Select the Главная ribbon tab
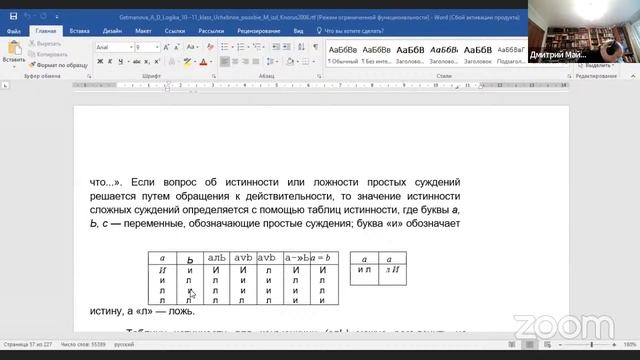Viewport: 640px width, 360px height. [x=46, y=31]
